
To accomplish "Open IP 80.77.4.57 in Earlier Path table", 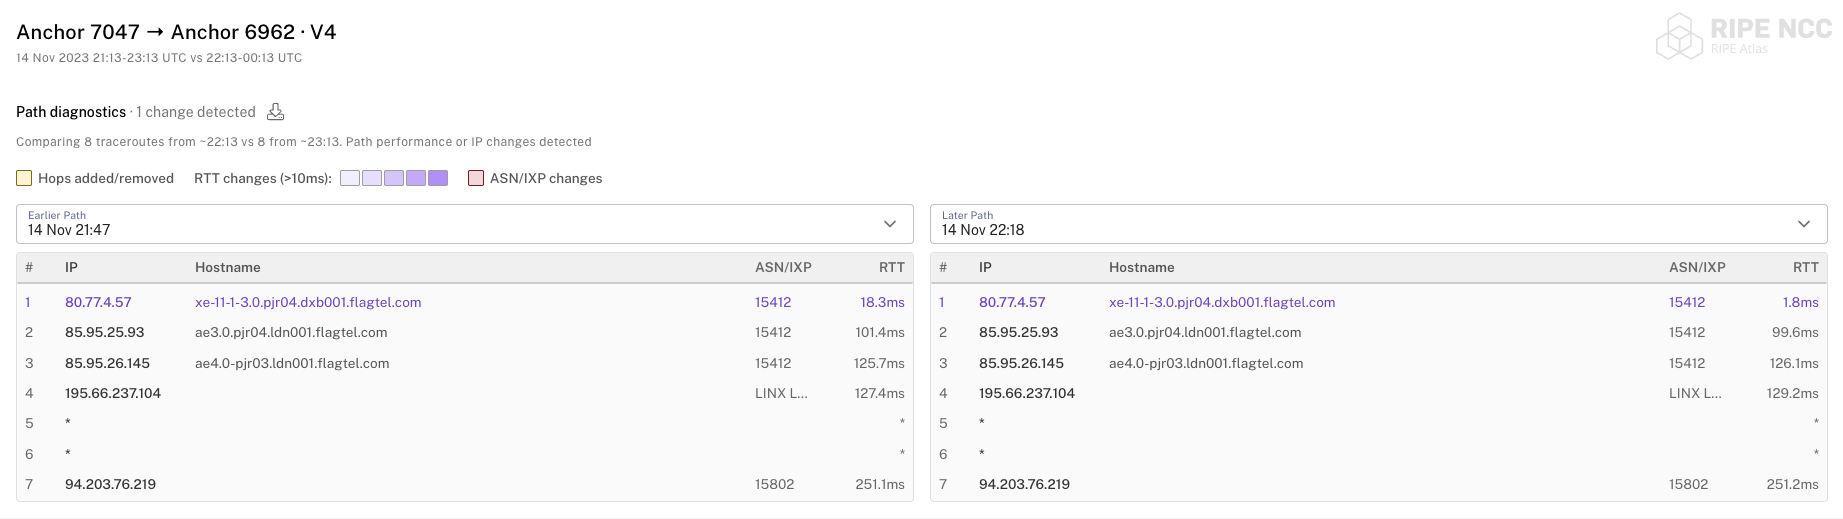I will coord(98,302).
